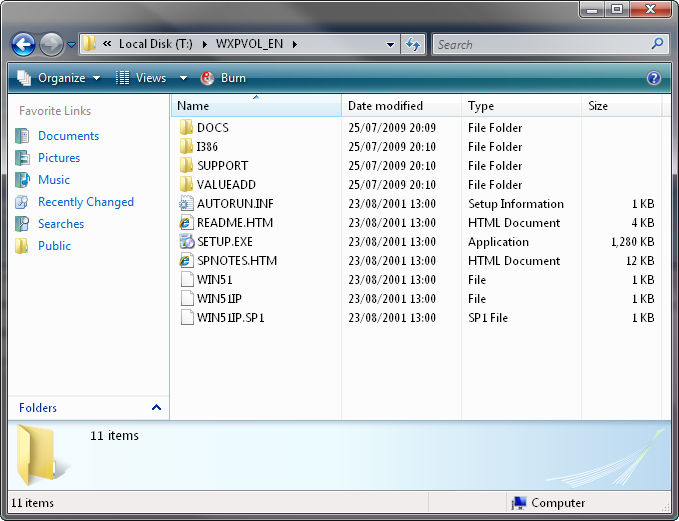Click the folder icon in the address bar
Screen dimensions: 679x521
pyautogui.click(x=89, y=44)
